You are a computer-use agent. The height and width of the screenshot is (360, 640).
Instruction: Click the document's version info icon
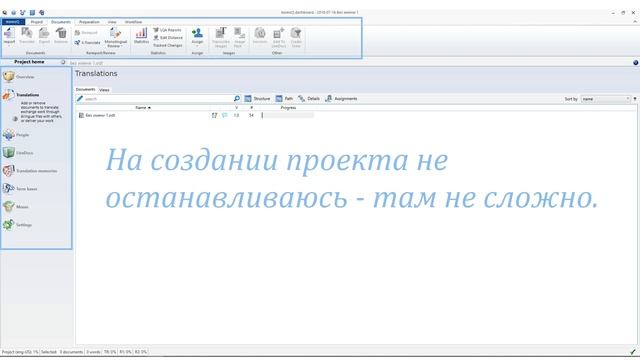pyautogui.click(x=214, y=116)
